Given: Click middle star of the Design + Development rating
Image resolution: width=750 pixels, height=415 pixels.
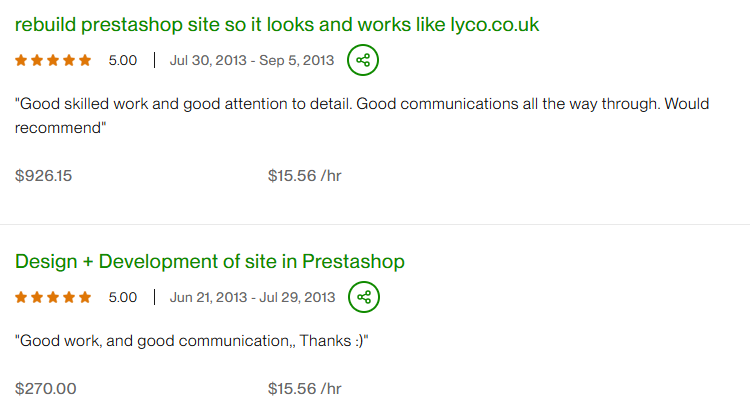Looking at the screenshot, I should tap(53, 297).
